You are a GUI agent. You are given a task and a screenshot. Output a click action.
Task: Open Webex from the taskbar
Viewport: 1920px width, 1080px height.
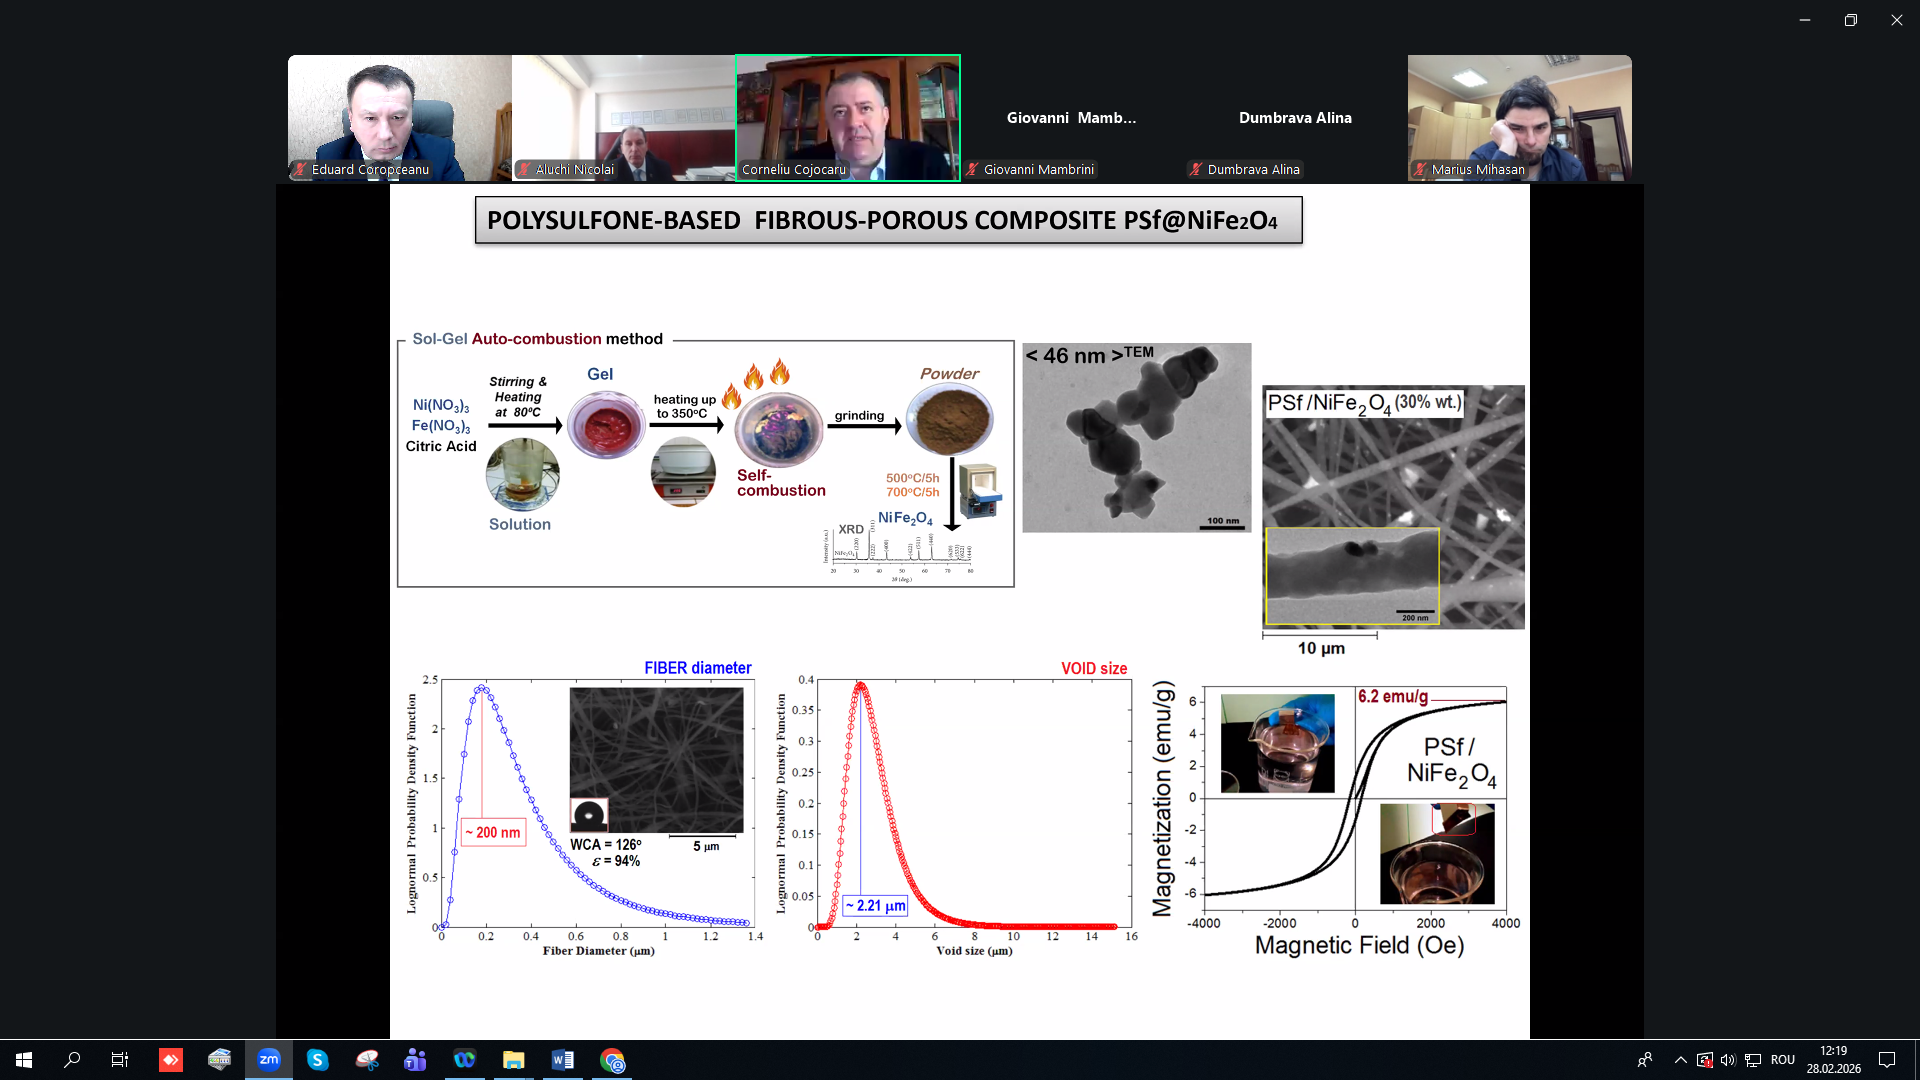click(464, 1060)
